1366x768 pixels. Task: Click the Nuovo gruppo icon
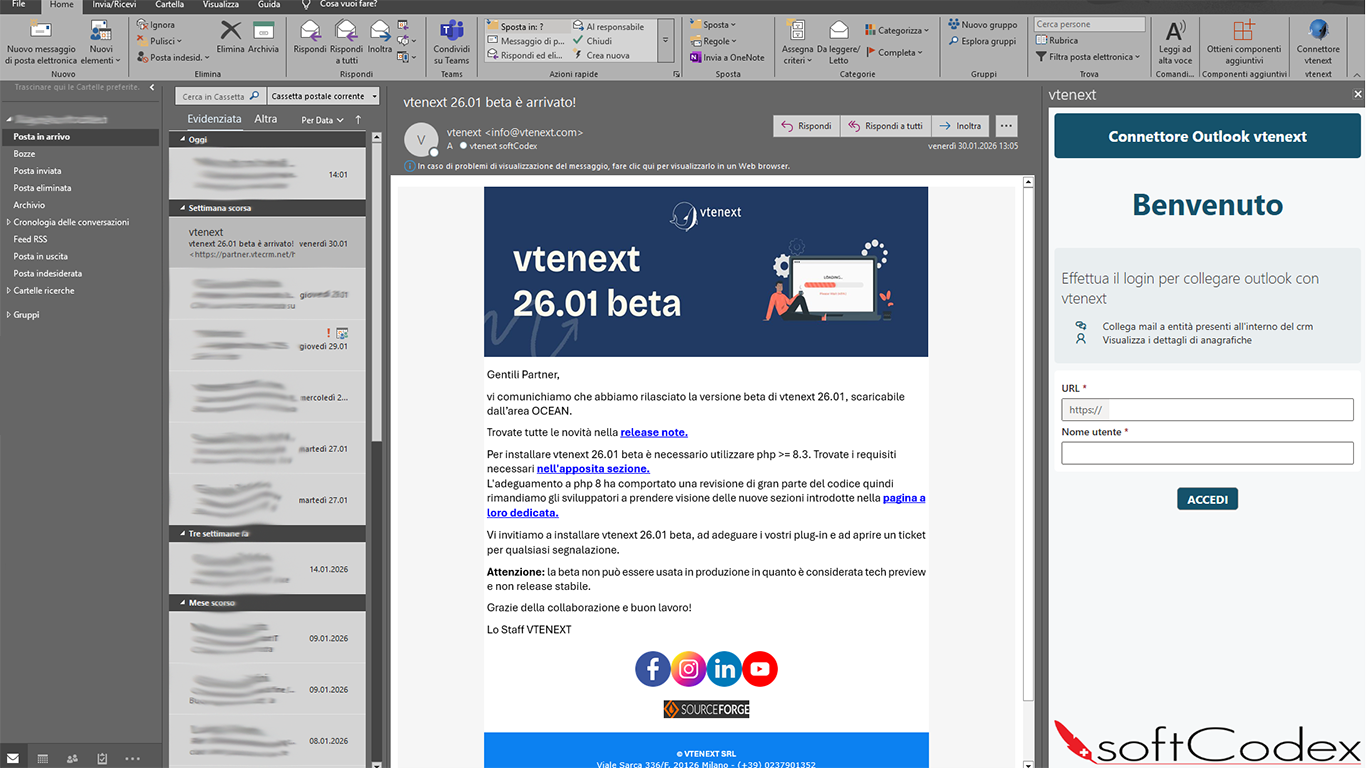tap(954, 25)
